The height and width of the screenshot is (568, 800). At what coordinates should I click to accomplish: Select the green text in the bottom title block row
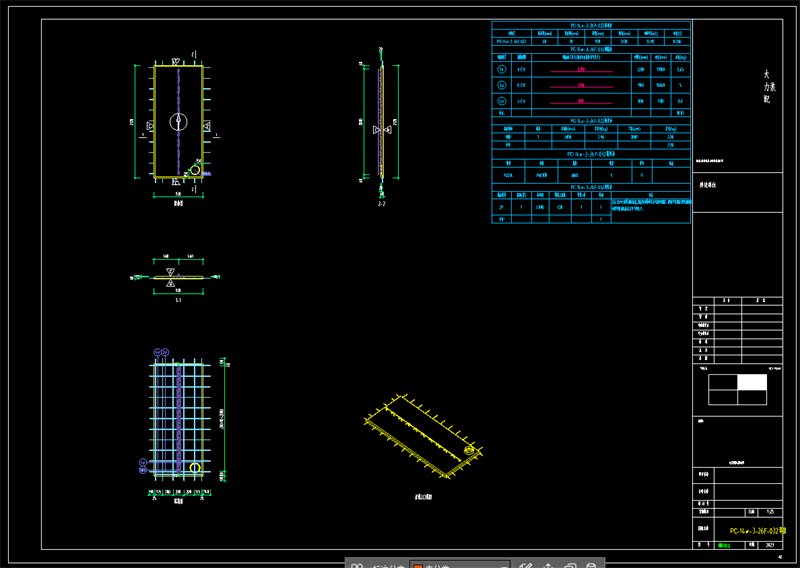pos(724,546)
